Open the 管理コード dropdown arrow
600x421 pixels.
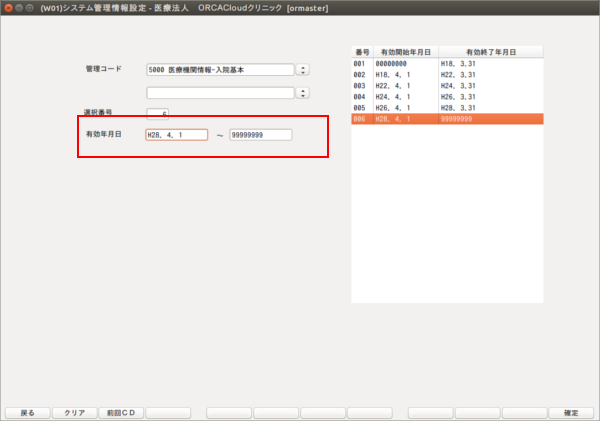(x=303, y=70)
